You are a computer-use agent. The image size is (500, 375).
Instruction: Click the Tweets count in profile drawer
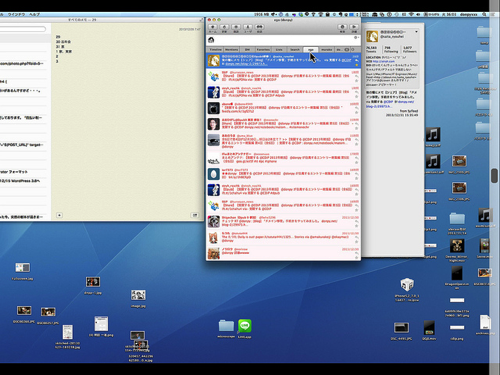pyautogui.click(x=372, y=49)
